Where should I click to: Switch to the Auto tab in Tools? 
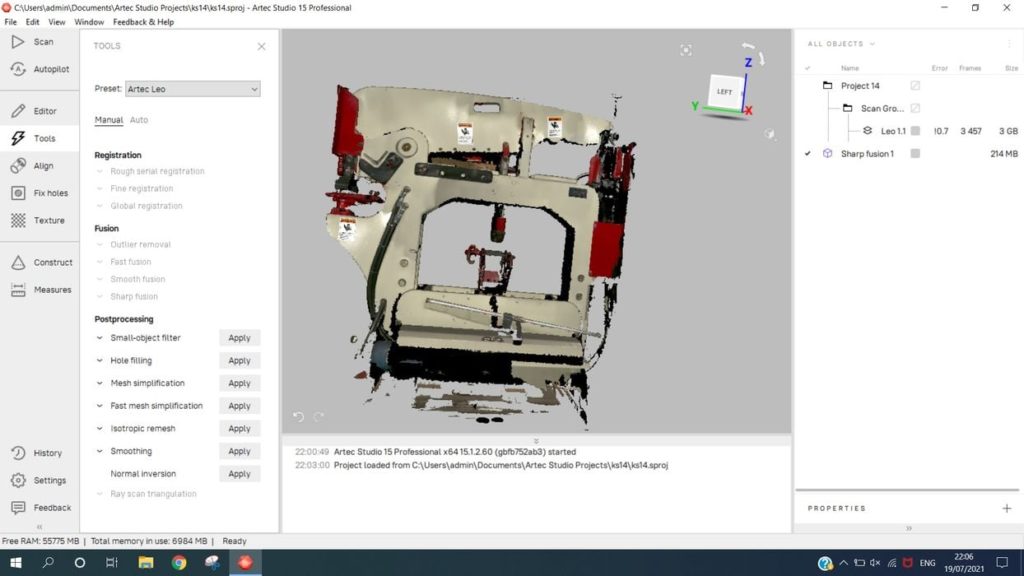[x=139, y=120]
